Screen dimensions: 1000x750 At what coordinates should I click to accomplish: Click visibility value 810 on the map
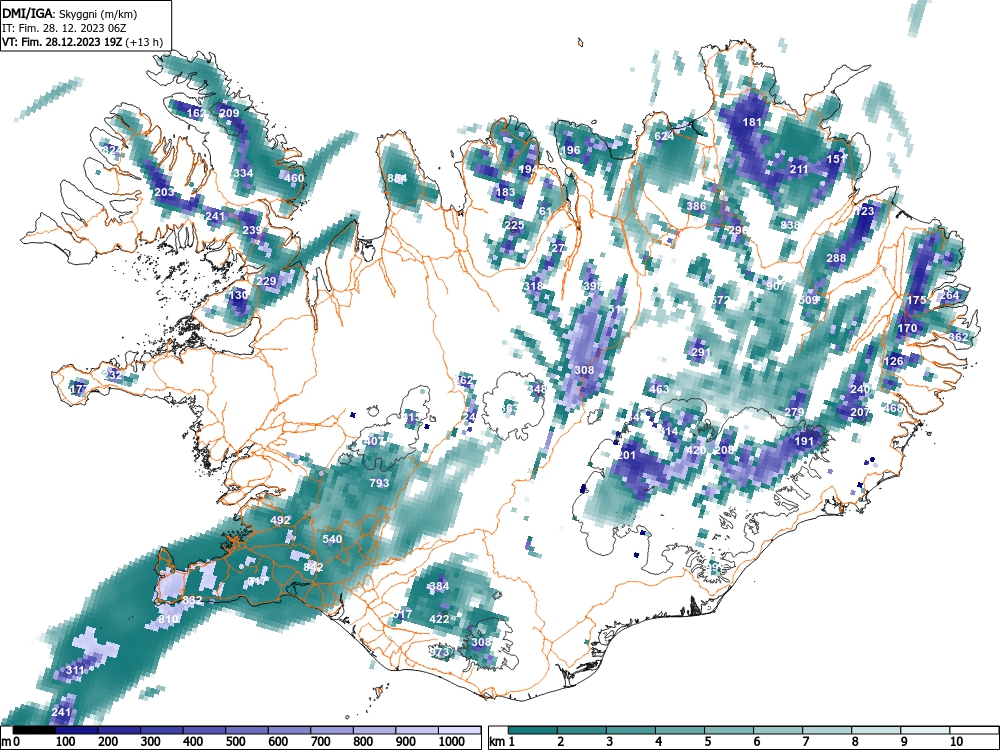click(168, 619)
